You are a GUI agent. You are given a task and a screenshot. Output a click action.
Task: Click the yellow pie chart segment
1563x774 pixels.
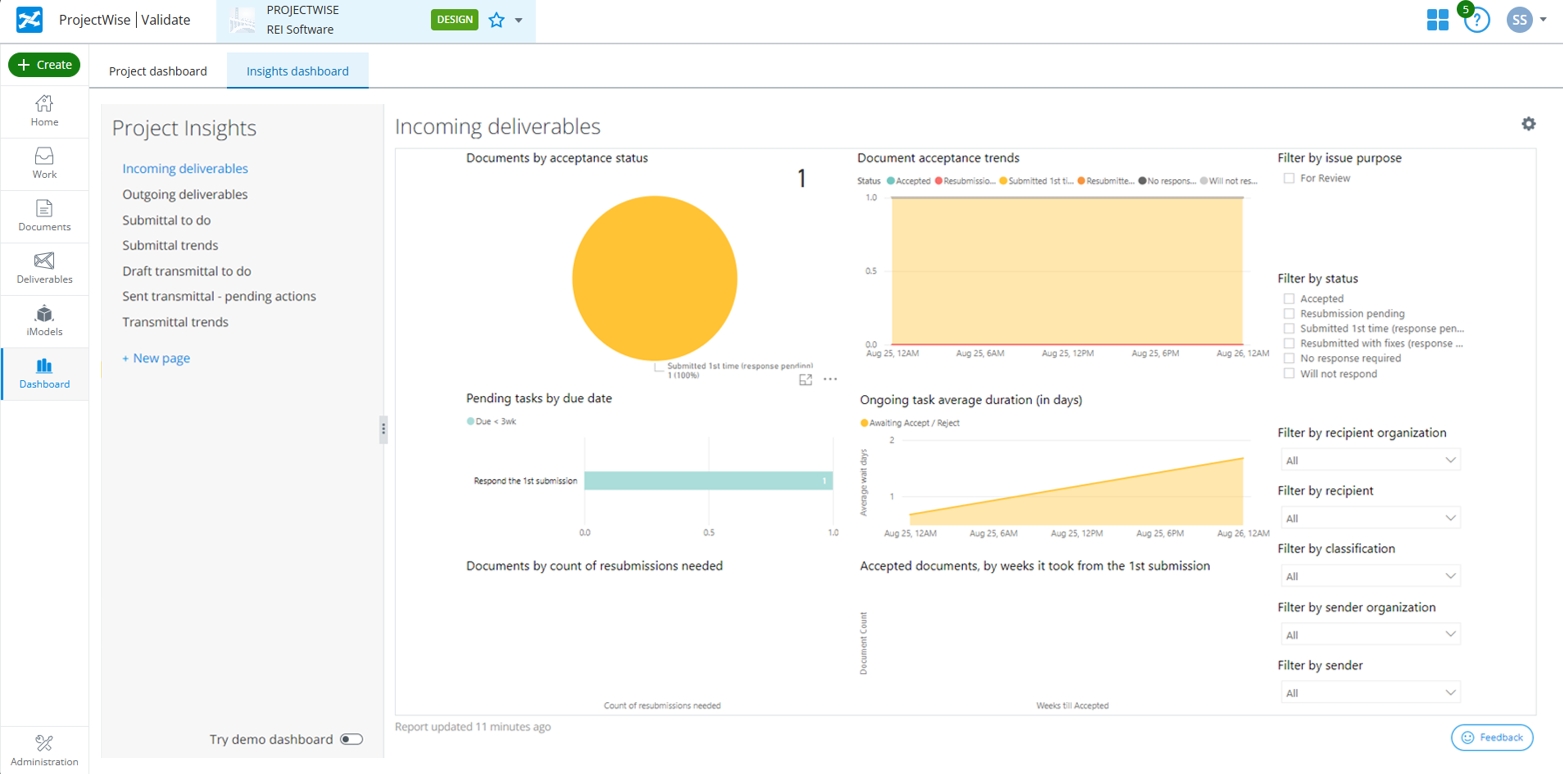pos(654,278)
